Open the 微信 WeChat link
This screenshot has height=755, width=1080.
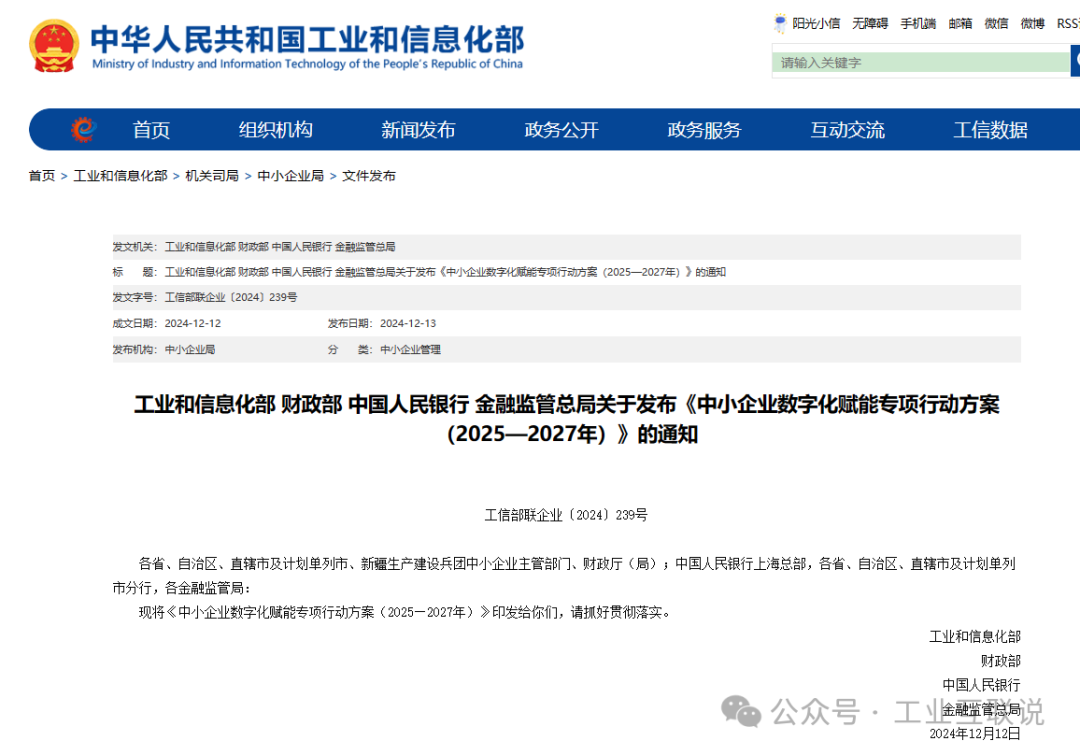(996, 23)
